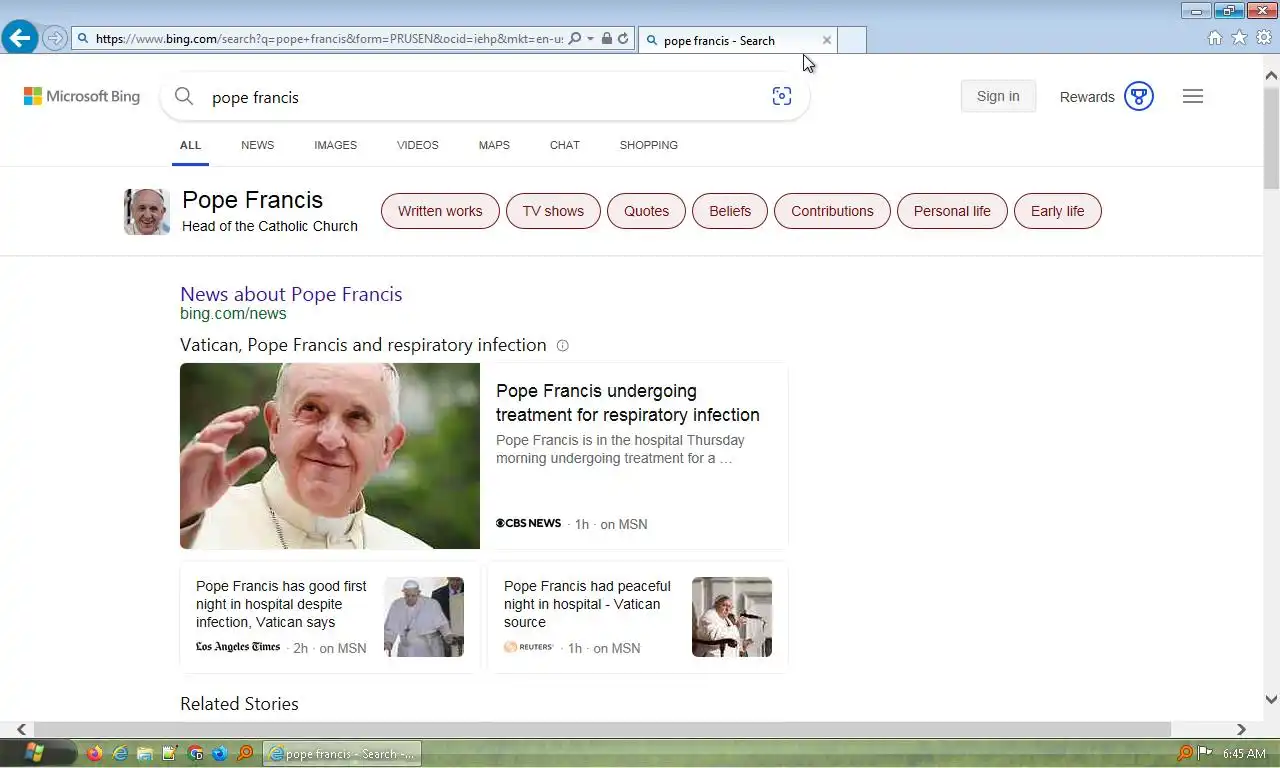Open 'News about Pope Francis' link
The height and width of the screenshot is (768, 1280).
point(291,294)
